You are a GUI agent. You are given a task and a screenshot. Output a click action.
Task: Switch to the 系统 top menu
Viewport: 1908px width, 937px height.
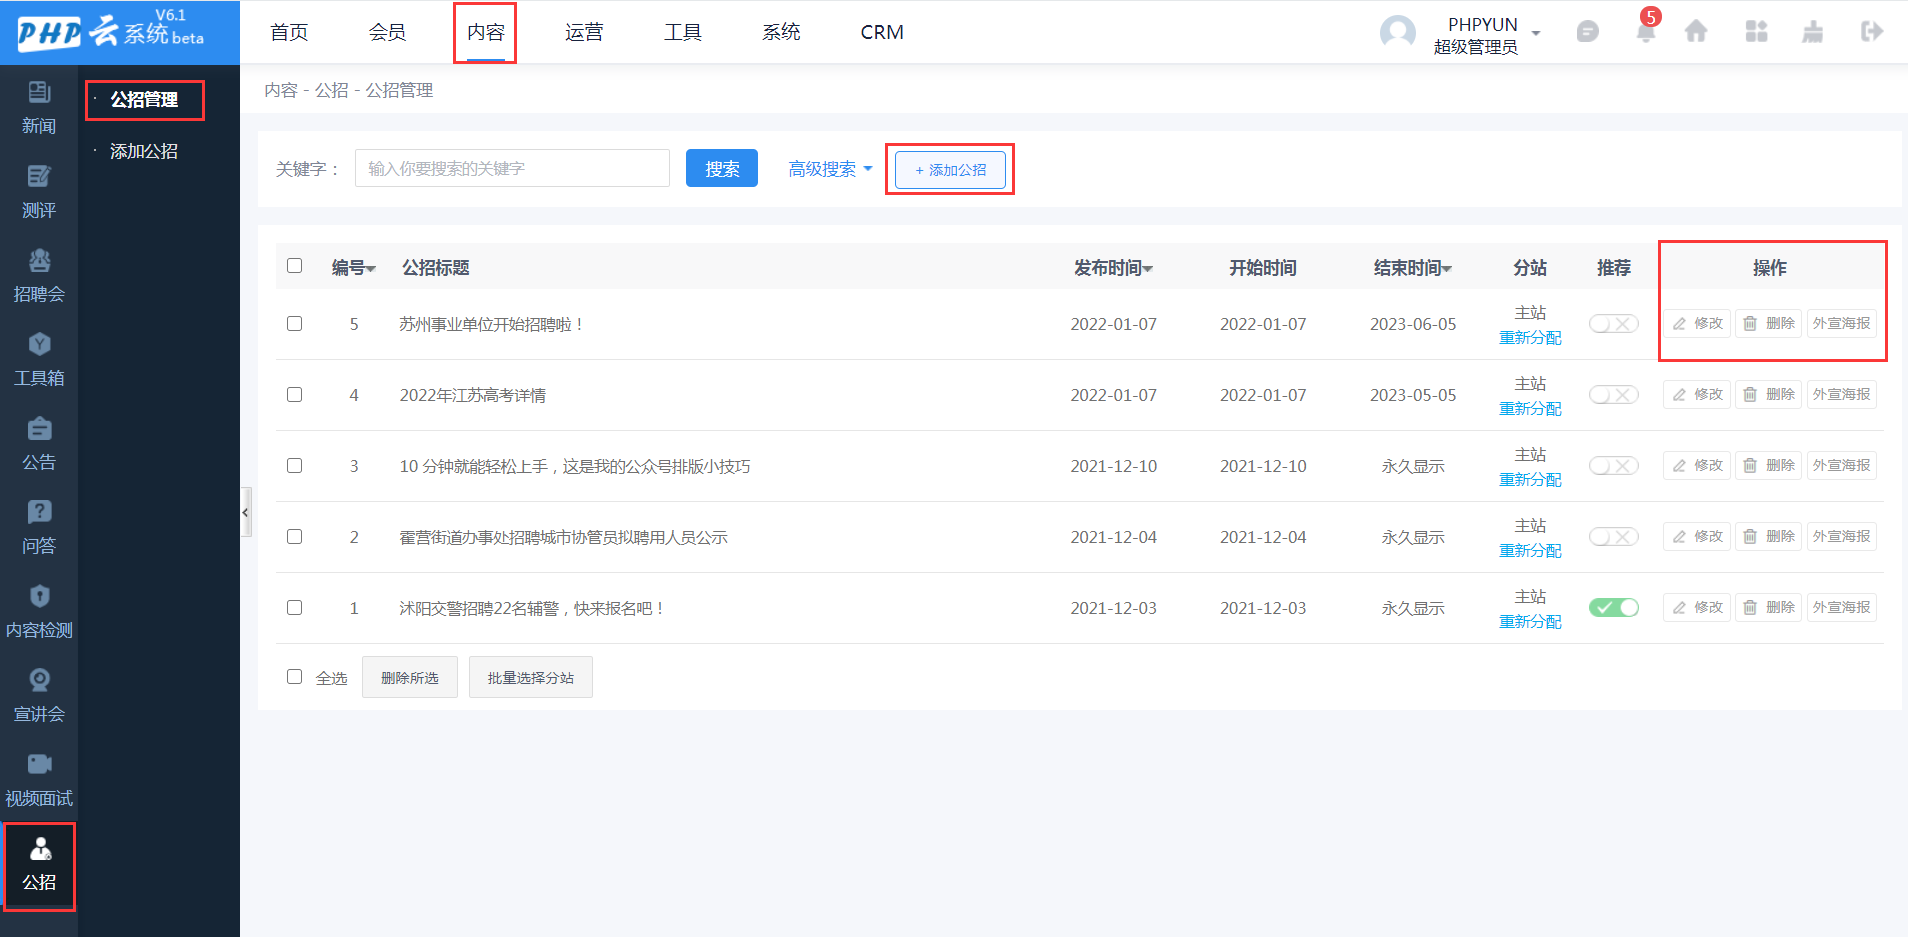(781, 32)
